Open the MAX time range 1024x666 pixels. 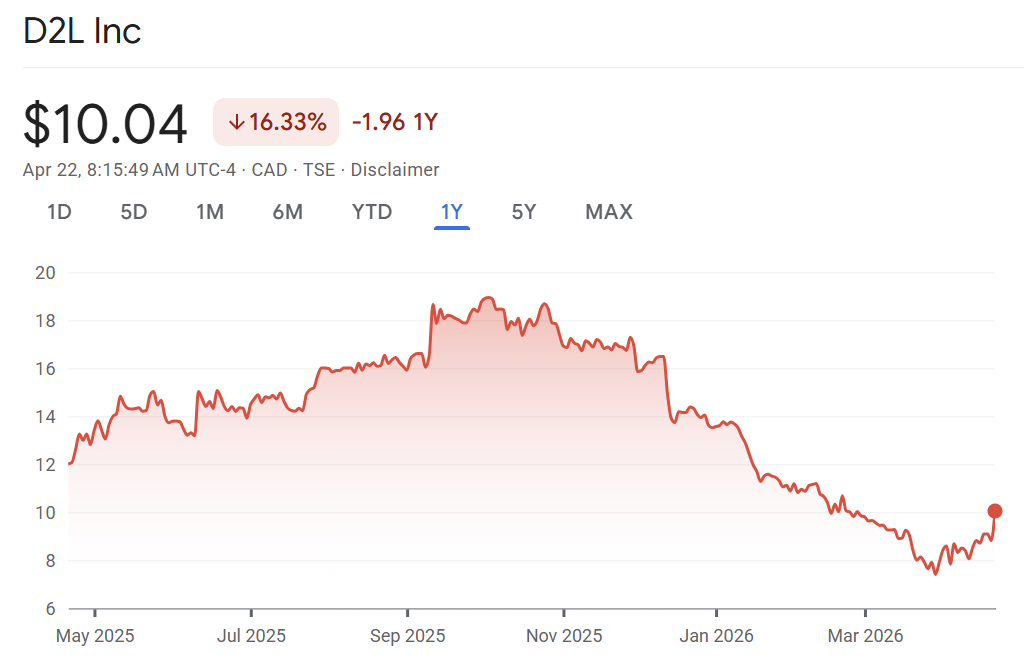tap(609, 212)
